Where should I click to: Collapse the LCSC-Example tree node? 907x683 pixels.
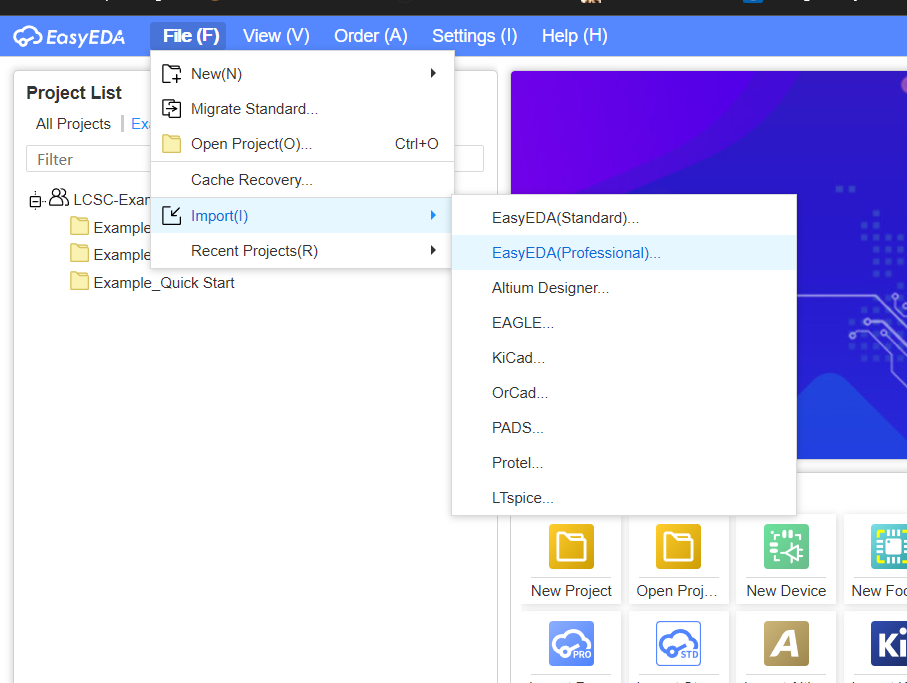(x=35, y=201)
